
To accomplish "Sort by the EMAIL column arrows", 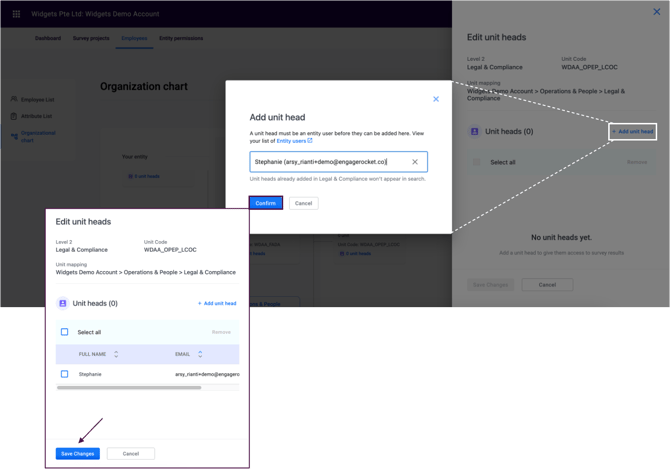I will 200,354.
